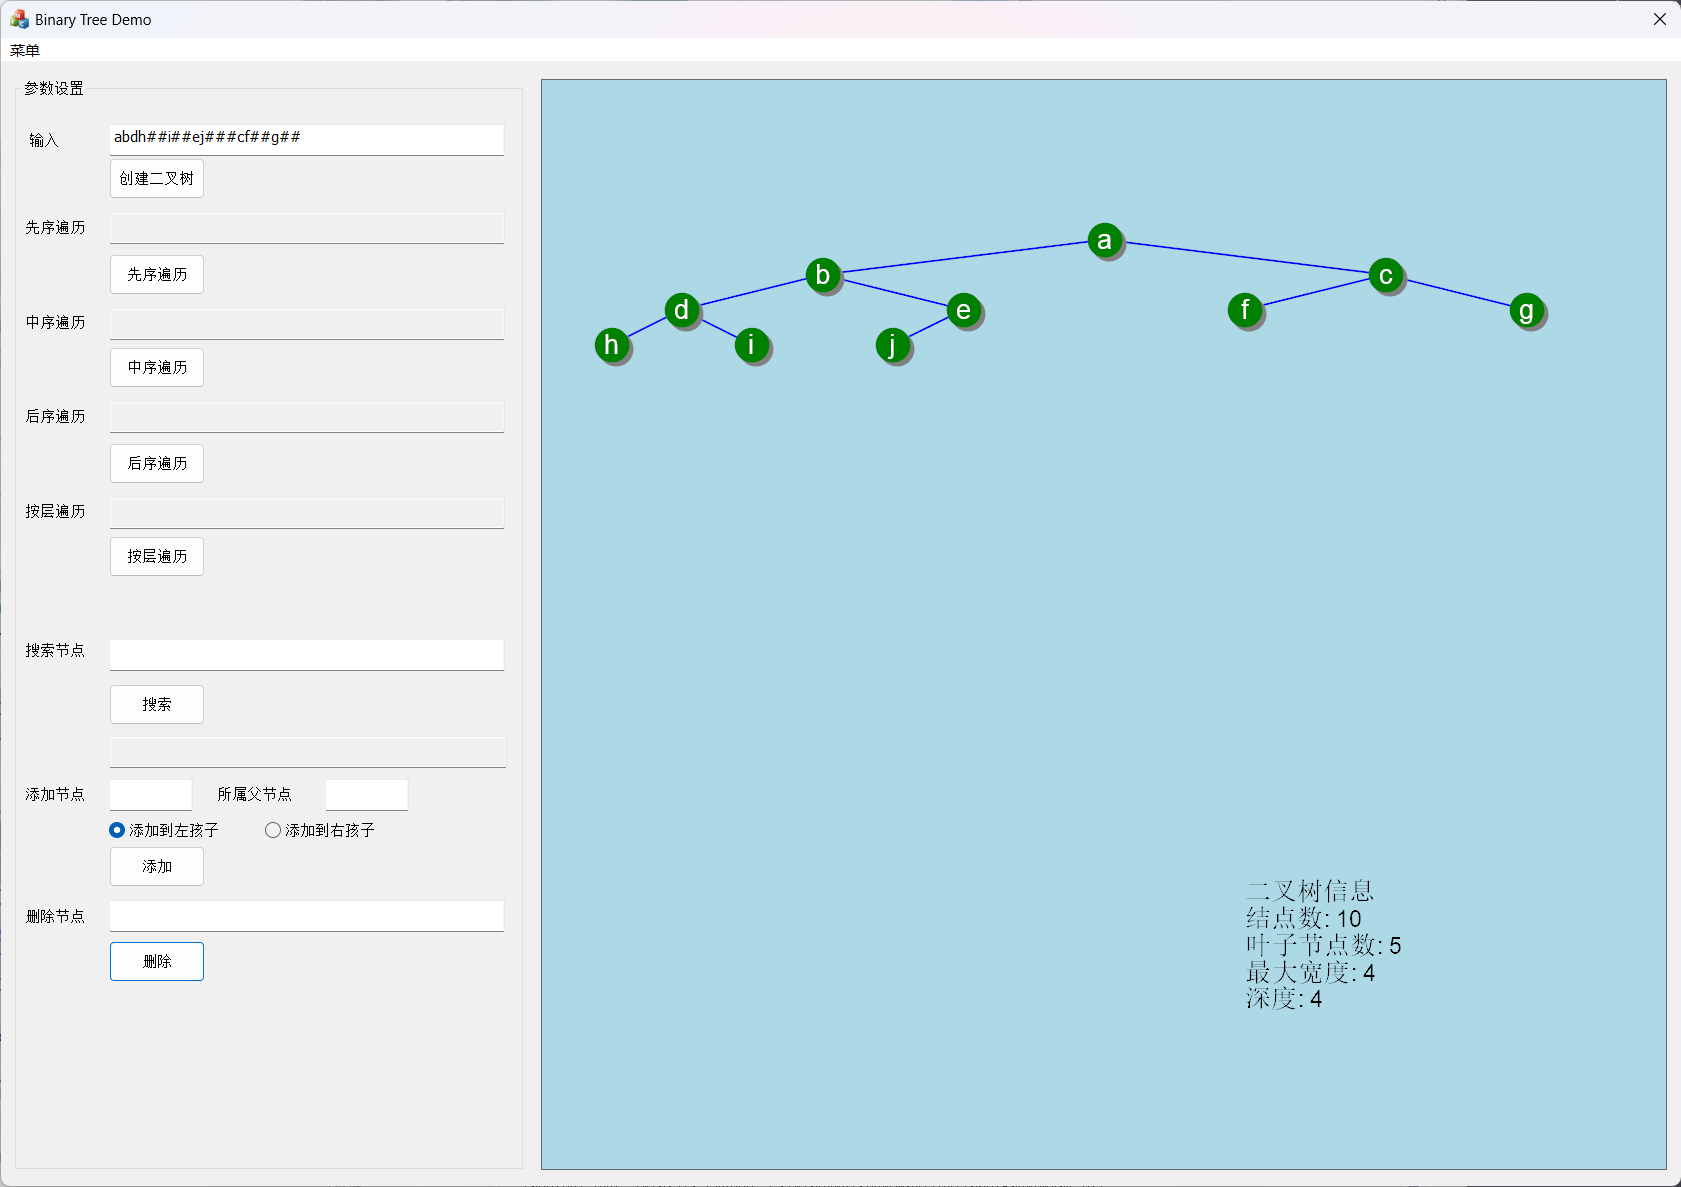Click the 创建二叉树 button

[157, 178]
